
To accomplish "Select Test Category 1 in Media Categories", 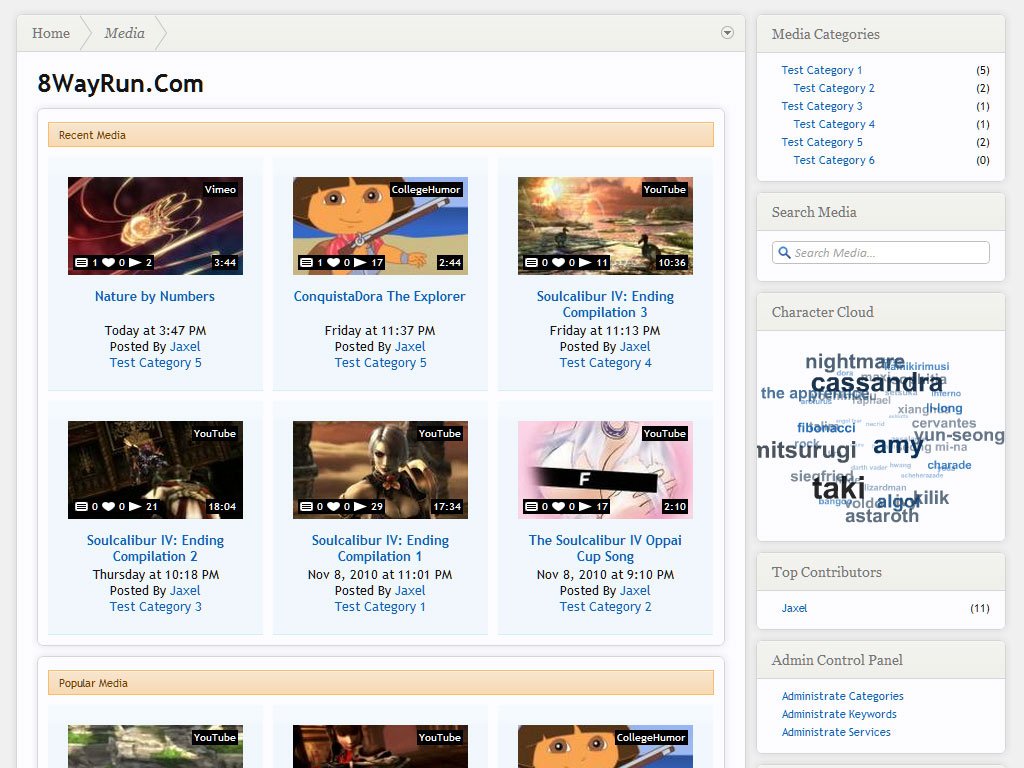I will tap(822, 70).
